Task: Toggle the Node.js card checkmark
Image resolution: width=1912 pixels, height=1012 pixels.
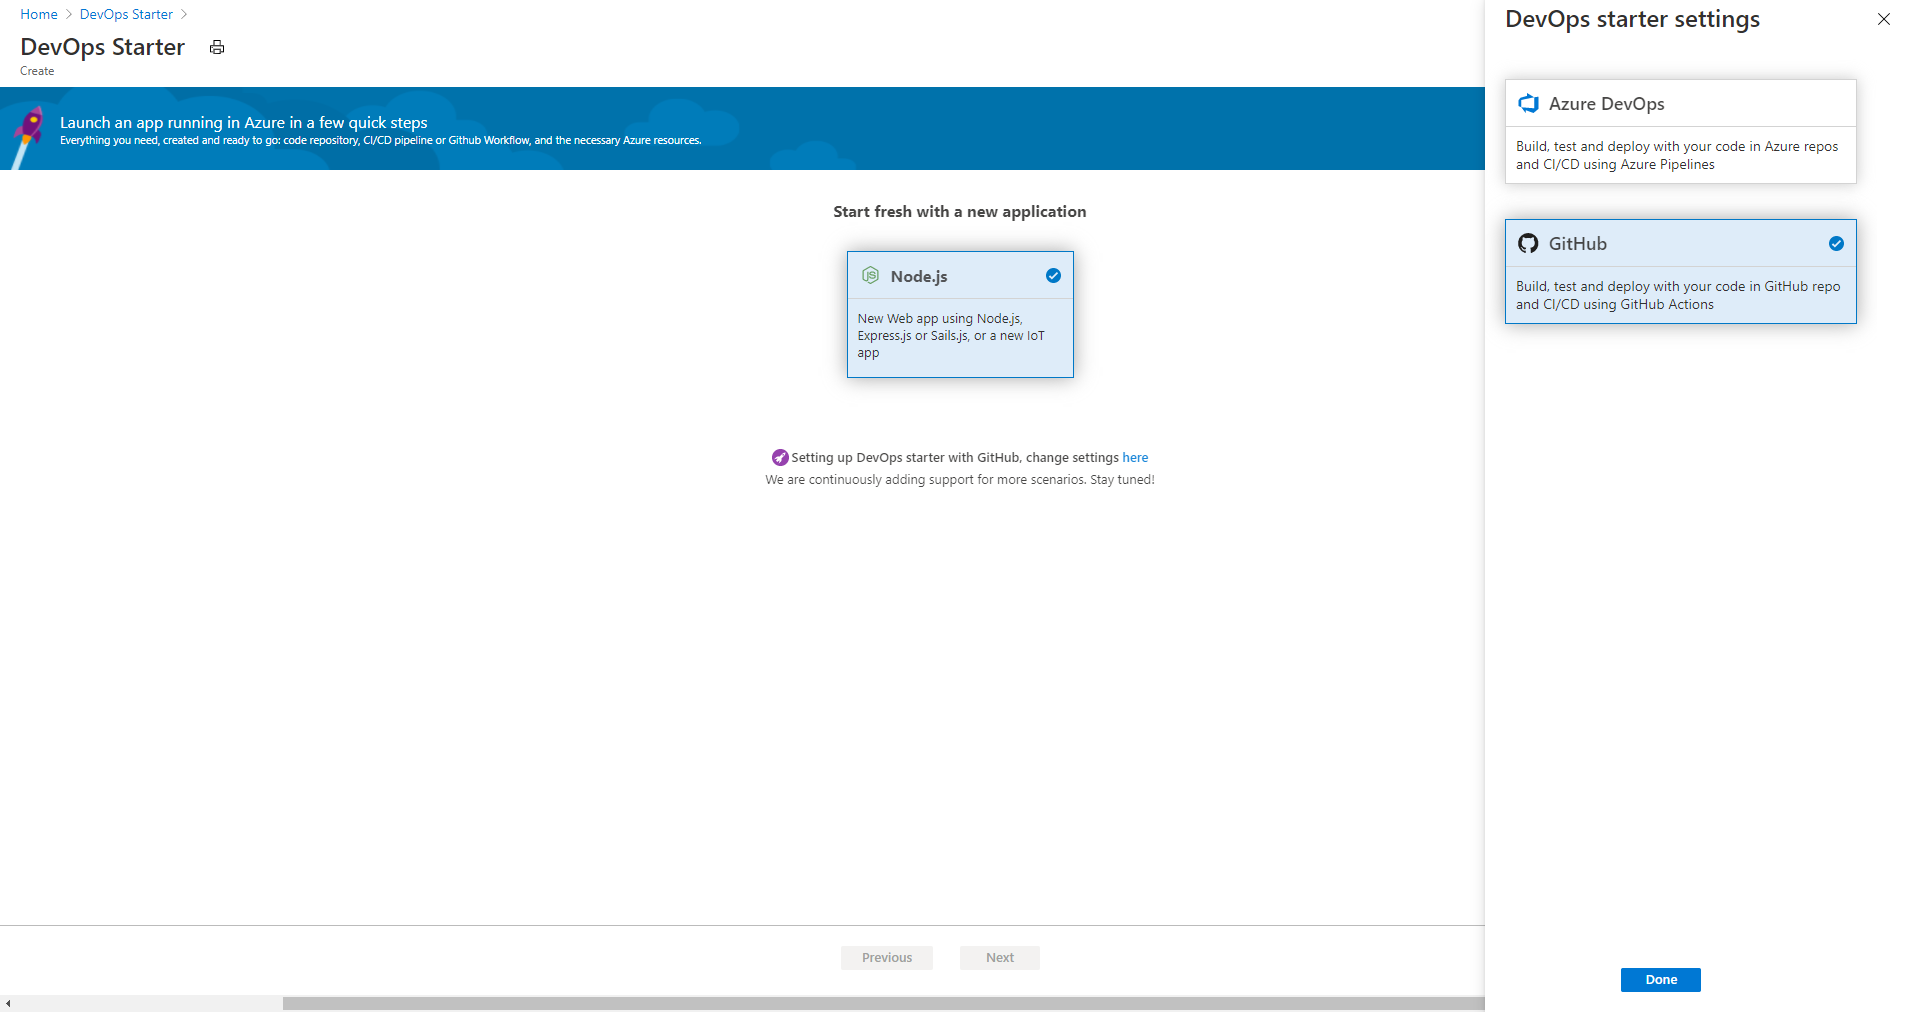Action: (x=1053, y=276)
